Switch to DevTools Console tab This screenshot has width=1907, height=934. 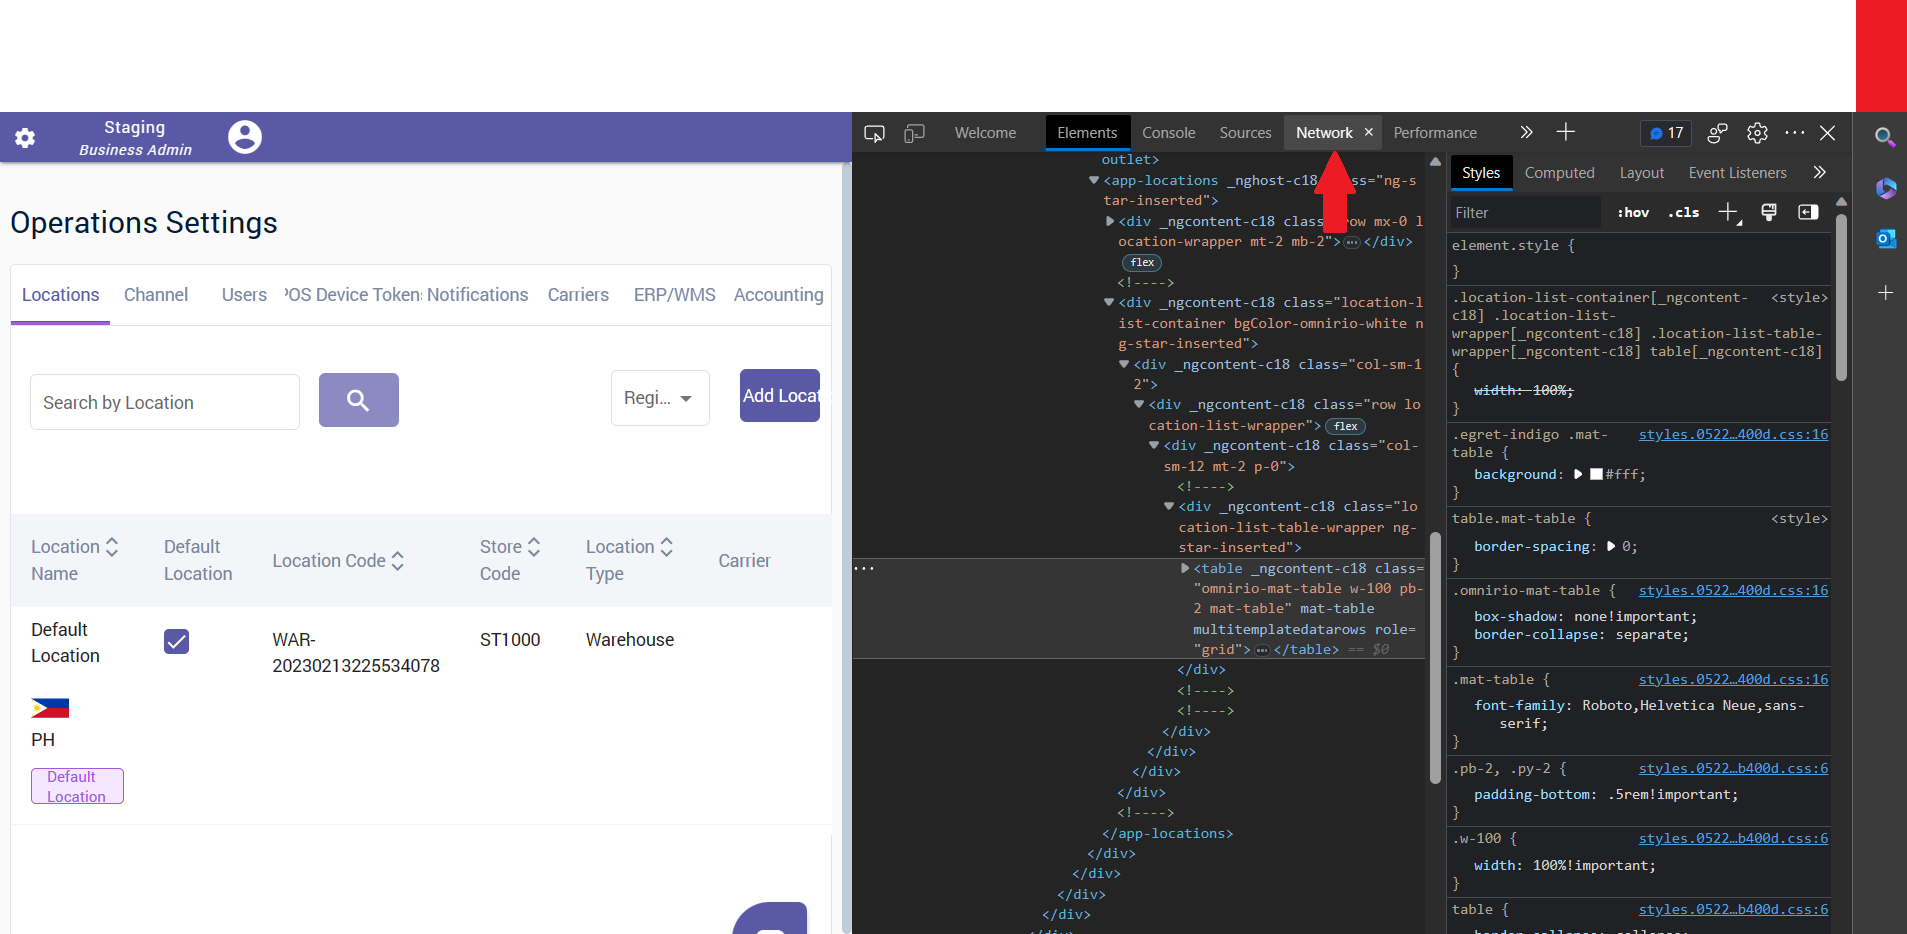1168,133
